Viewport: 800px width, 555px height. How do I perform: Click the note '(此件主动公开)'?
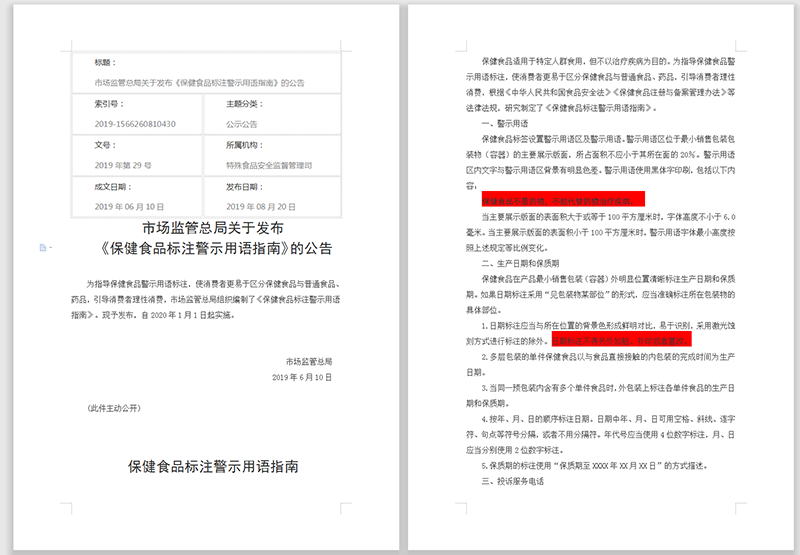[x=114, y=408]
